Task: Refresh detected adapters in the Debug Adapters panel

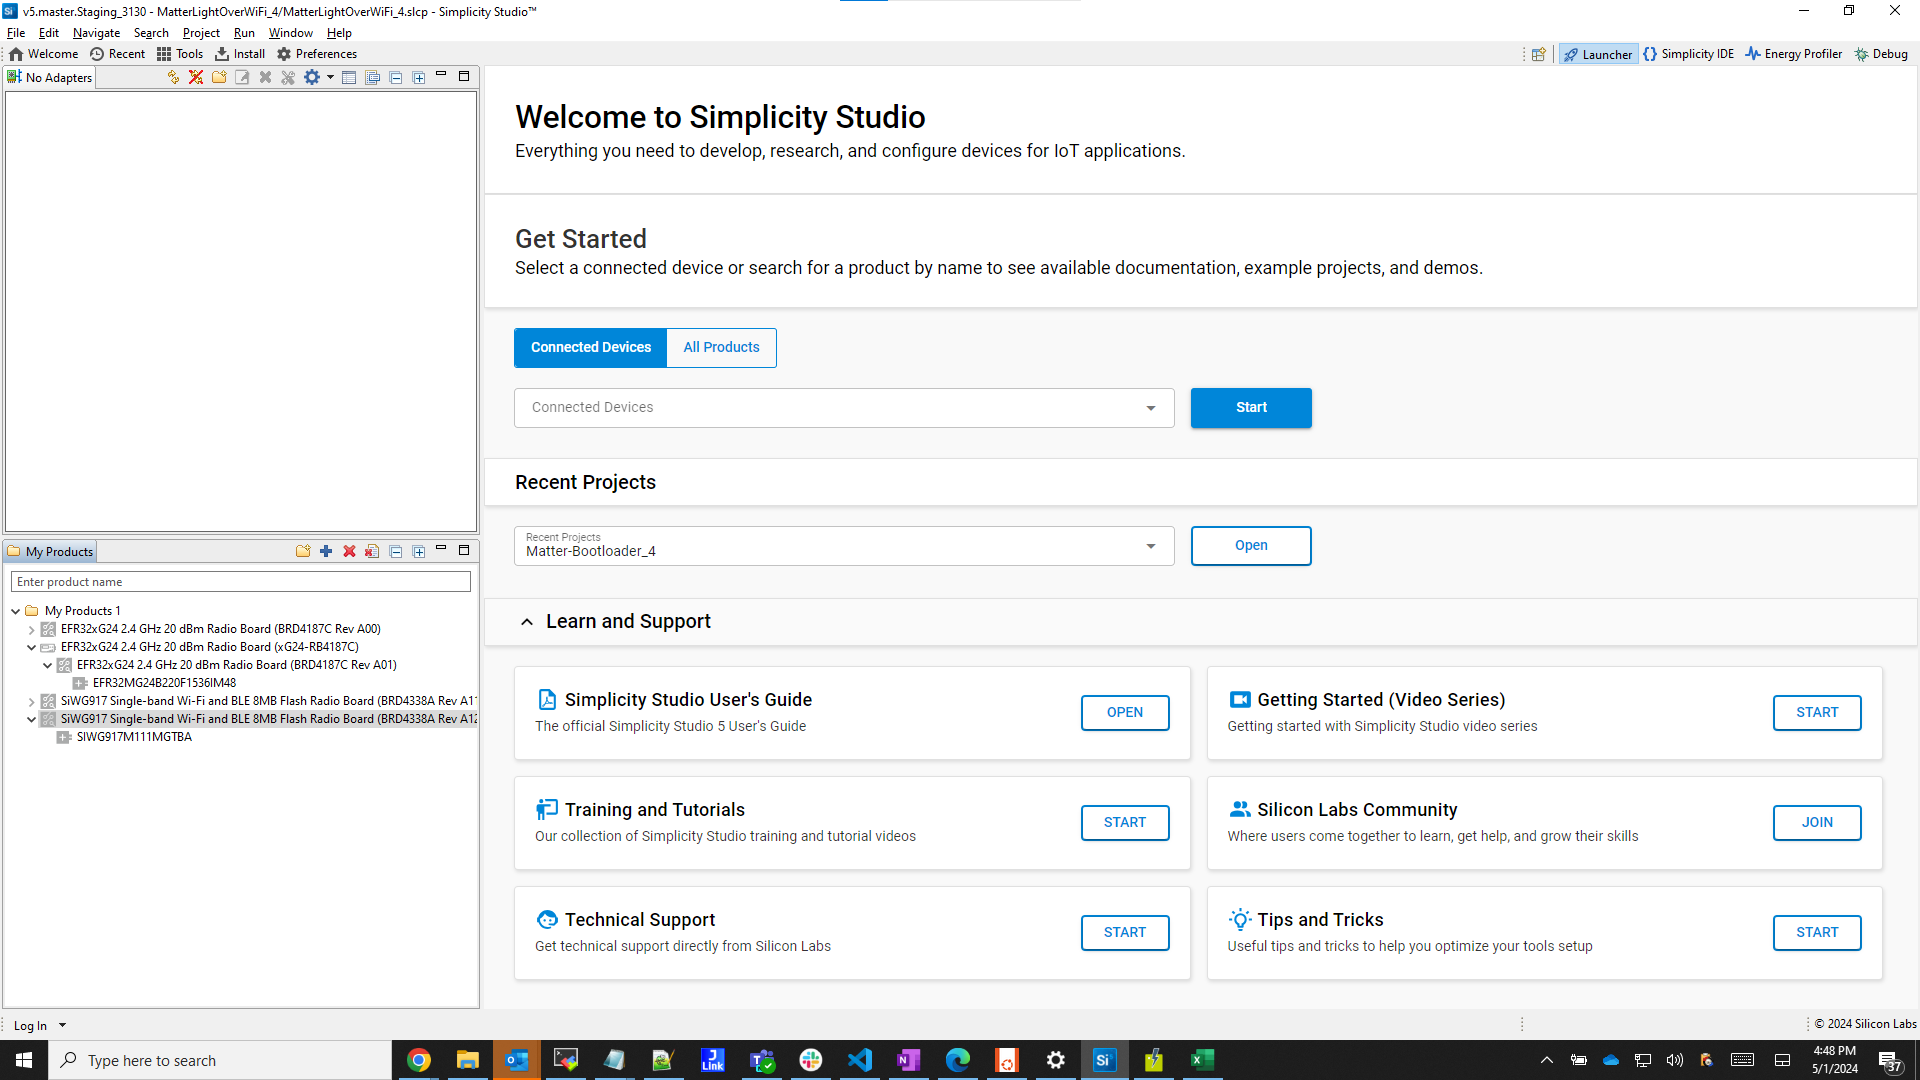Action: (173, 77)
